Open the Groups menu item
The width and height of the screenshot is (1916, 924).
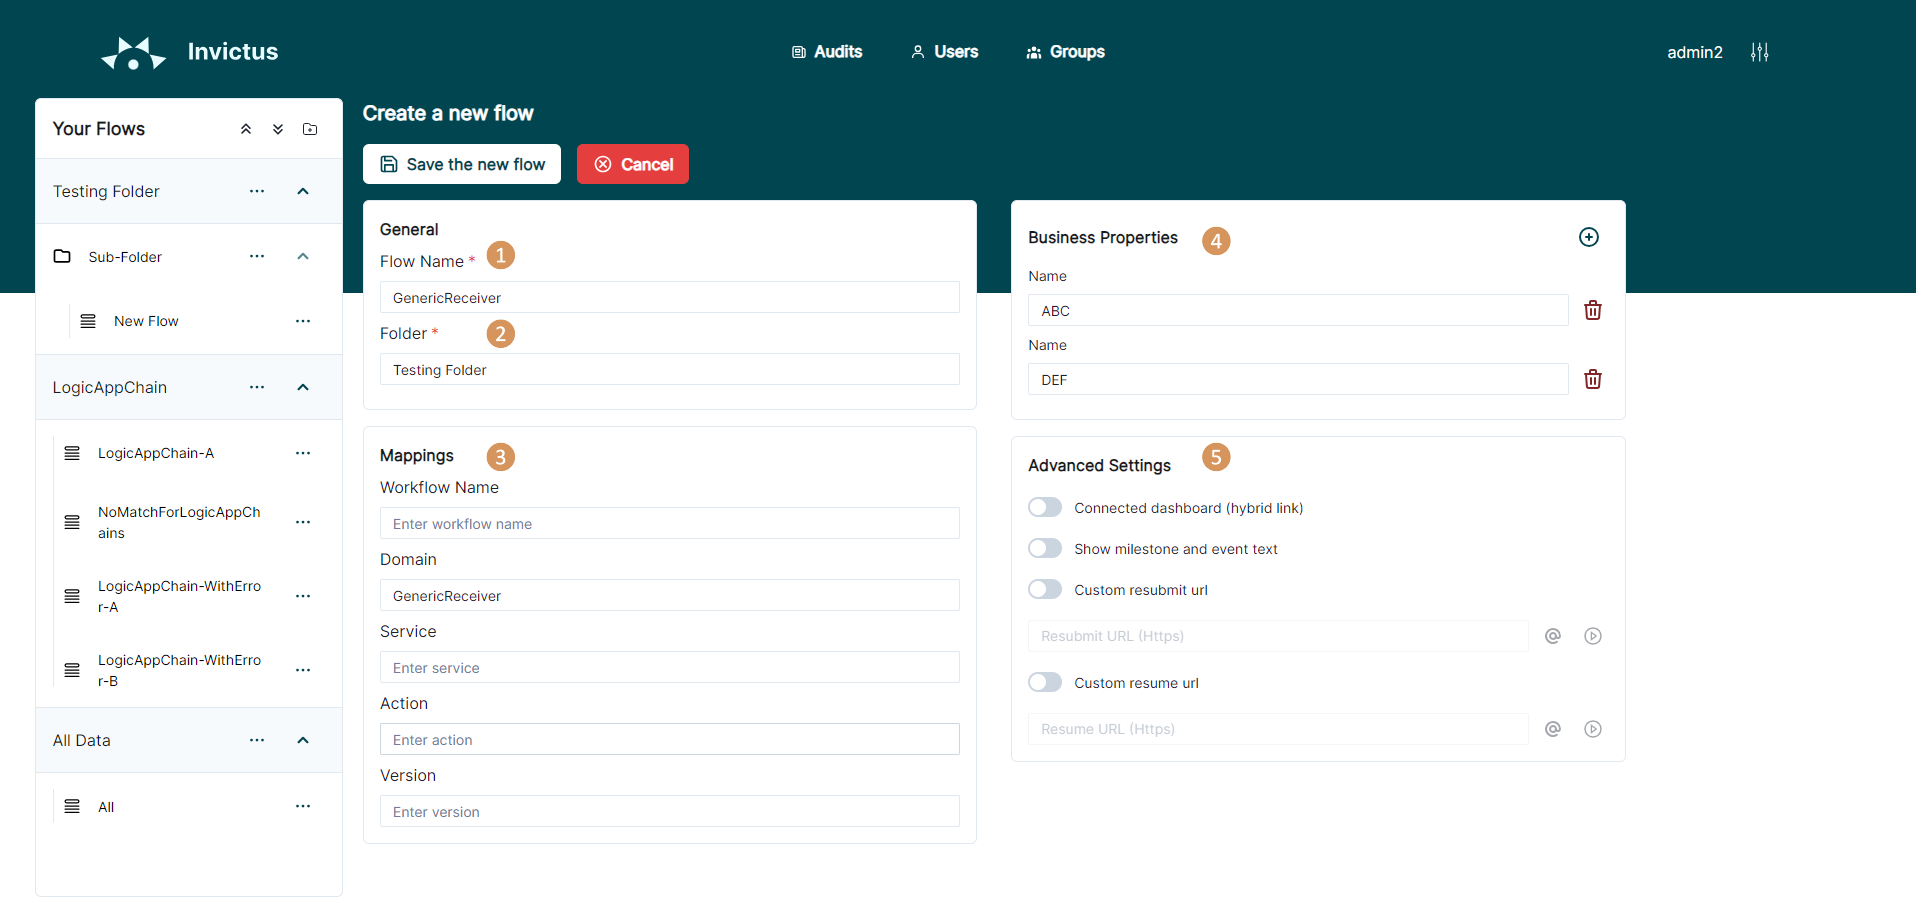[x=1065, y=52]
